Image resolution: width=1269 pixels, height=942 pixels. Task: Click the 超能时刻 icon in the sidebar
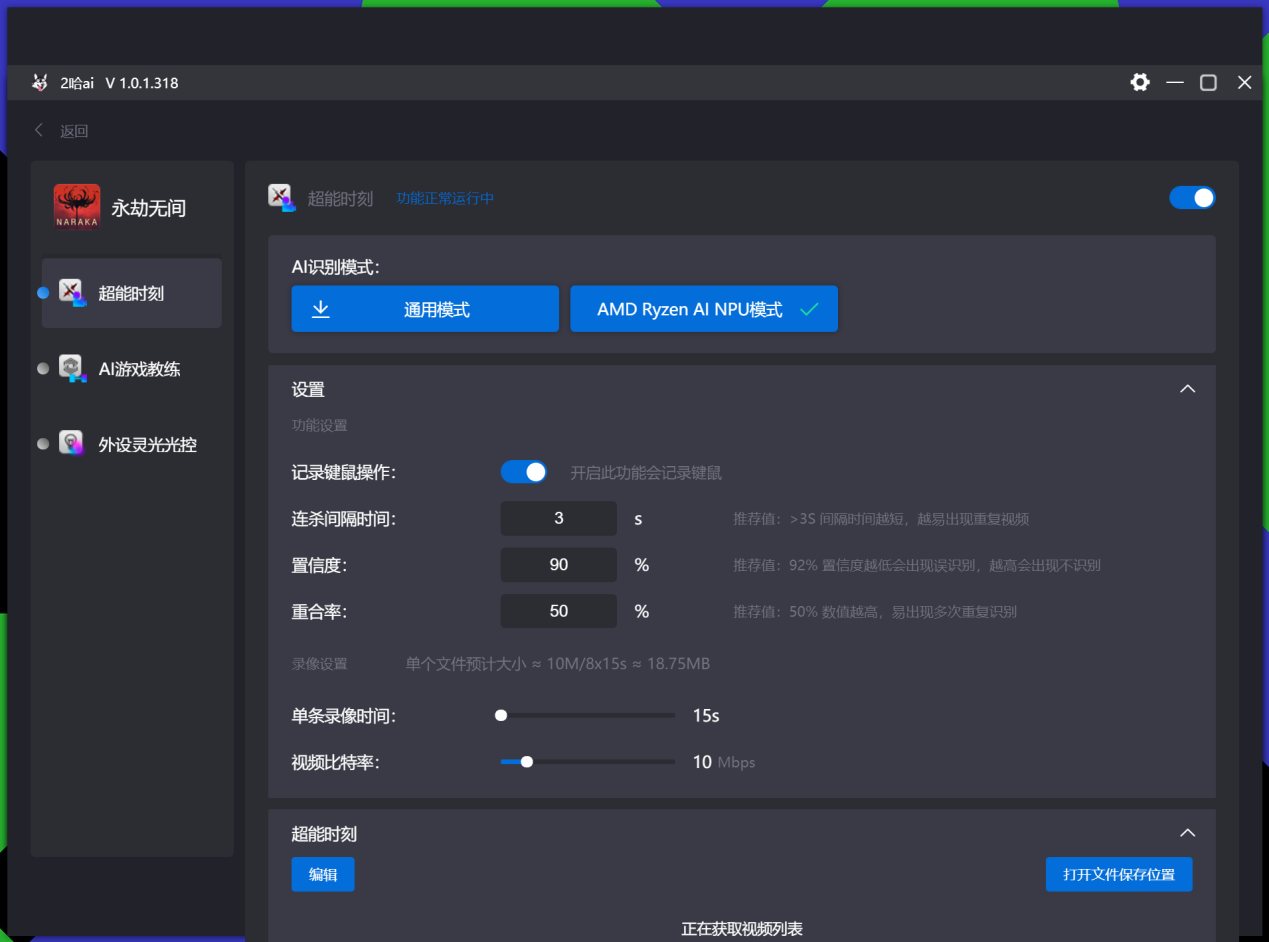point(71,291)
